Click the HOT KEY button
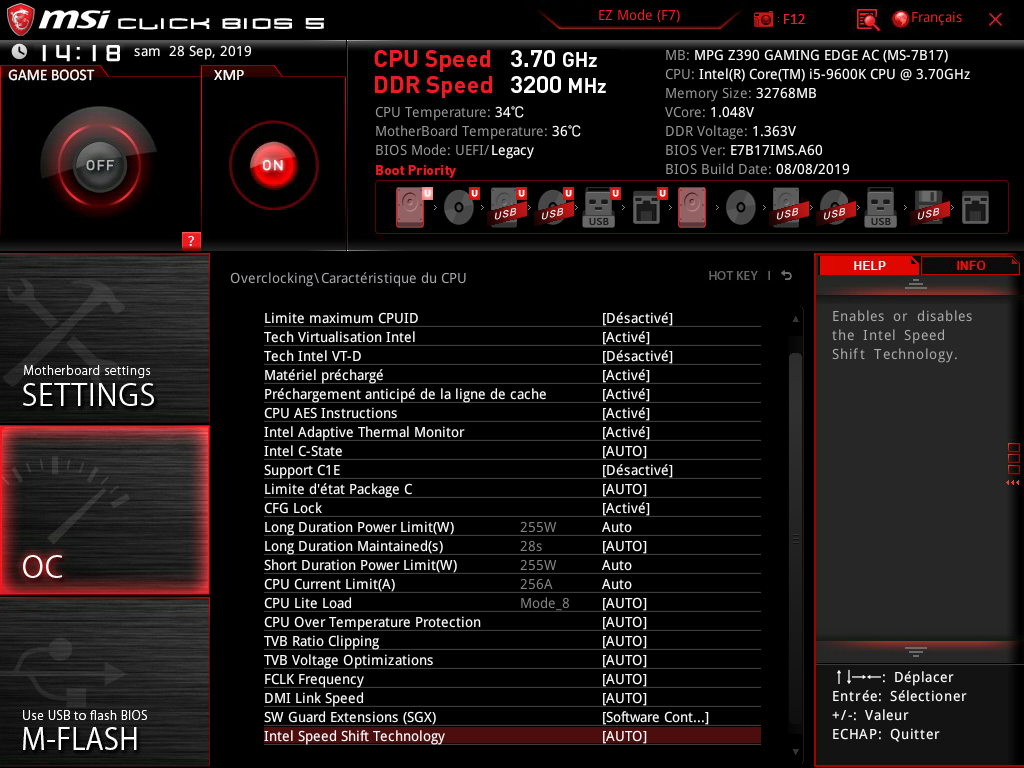1024x768 pixels. coord(733,276)
